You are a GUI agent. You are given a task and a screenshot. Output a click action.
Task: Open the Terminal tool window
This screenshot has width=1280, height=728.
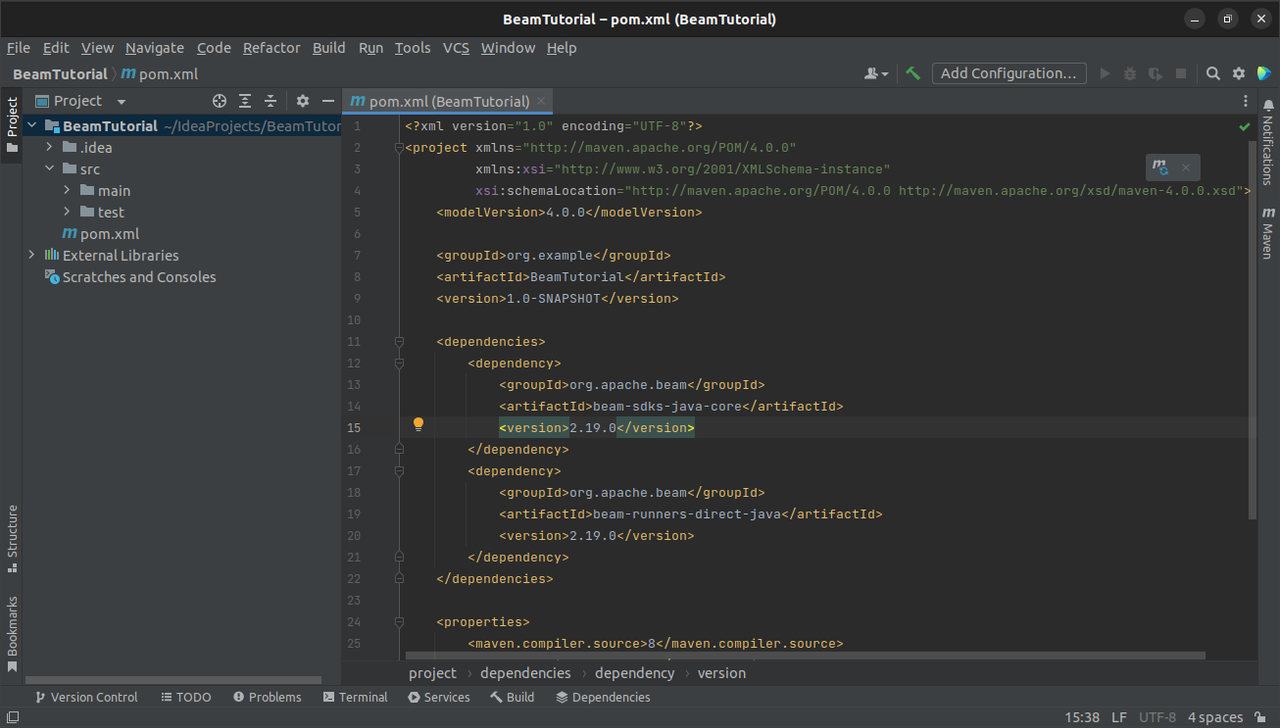pos(355,697)
